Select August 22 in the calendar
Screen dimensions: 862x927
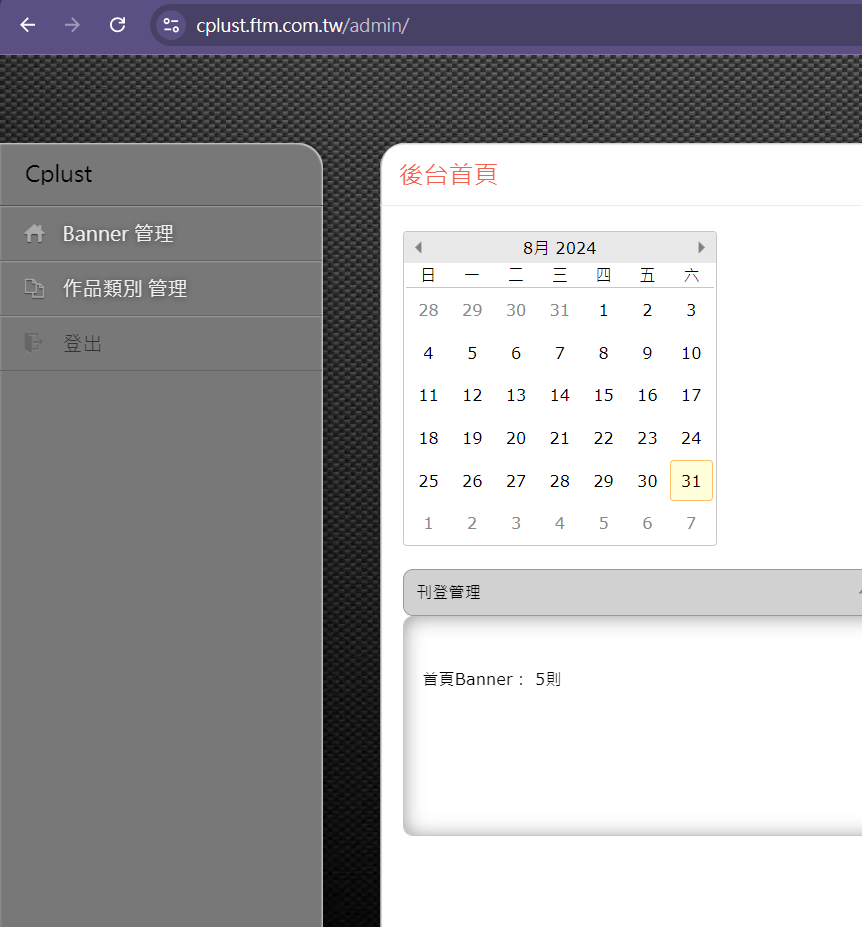(x=603, y=438)
